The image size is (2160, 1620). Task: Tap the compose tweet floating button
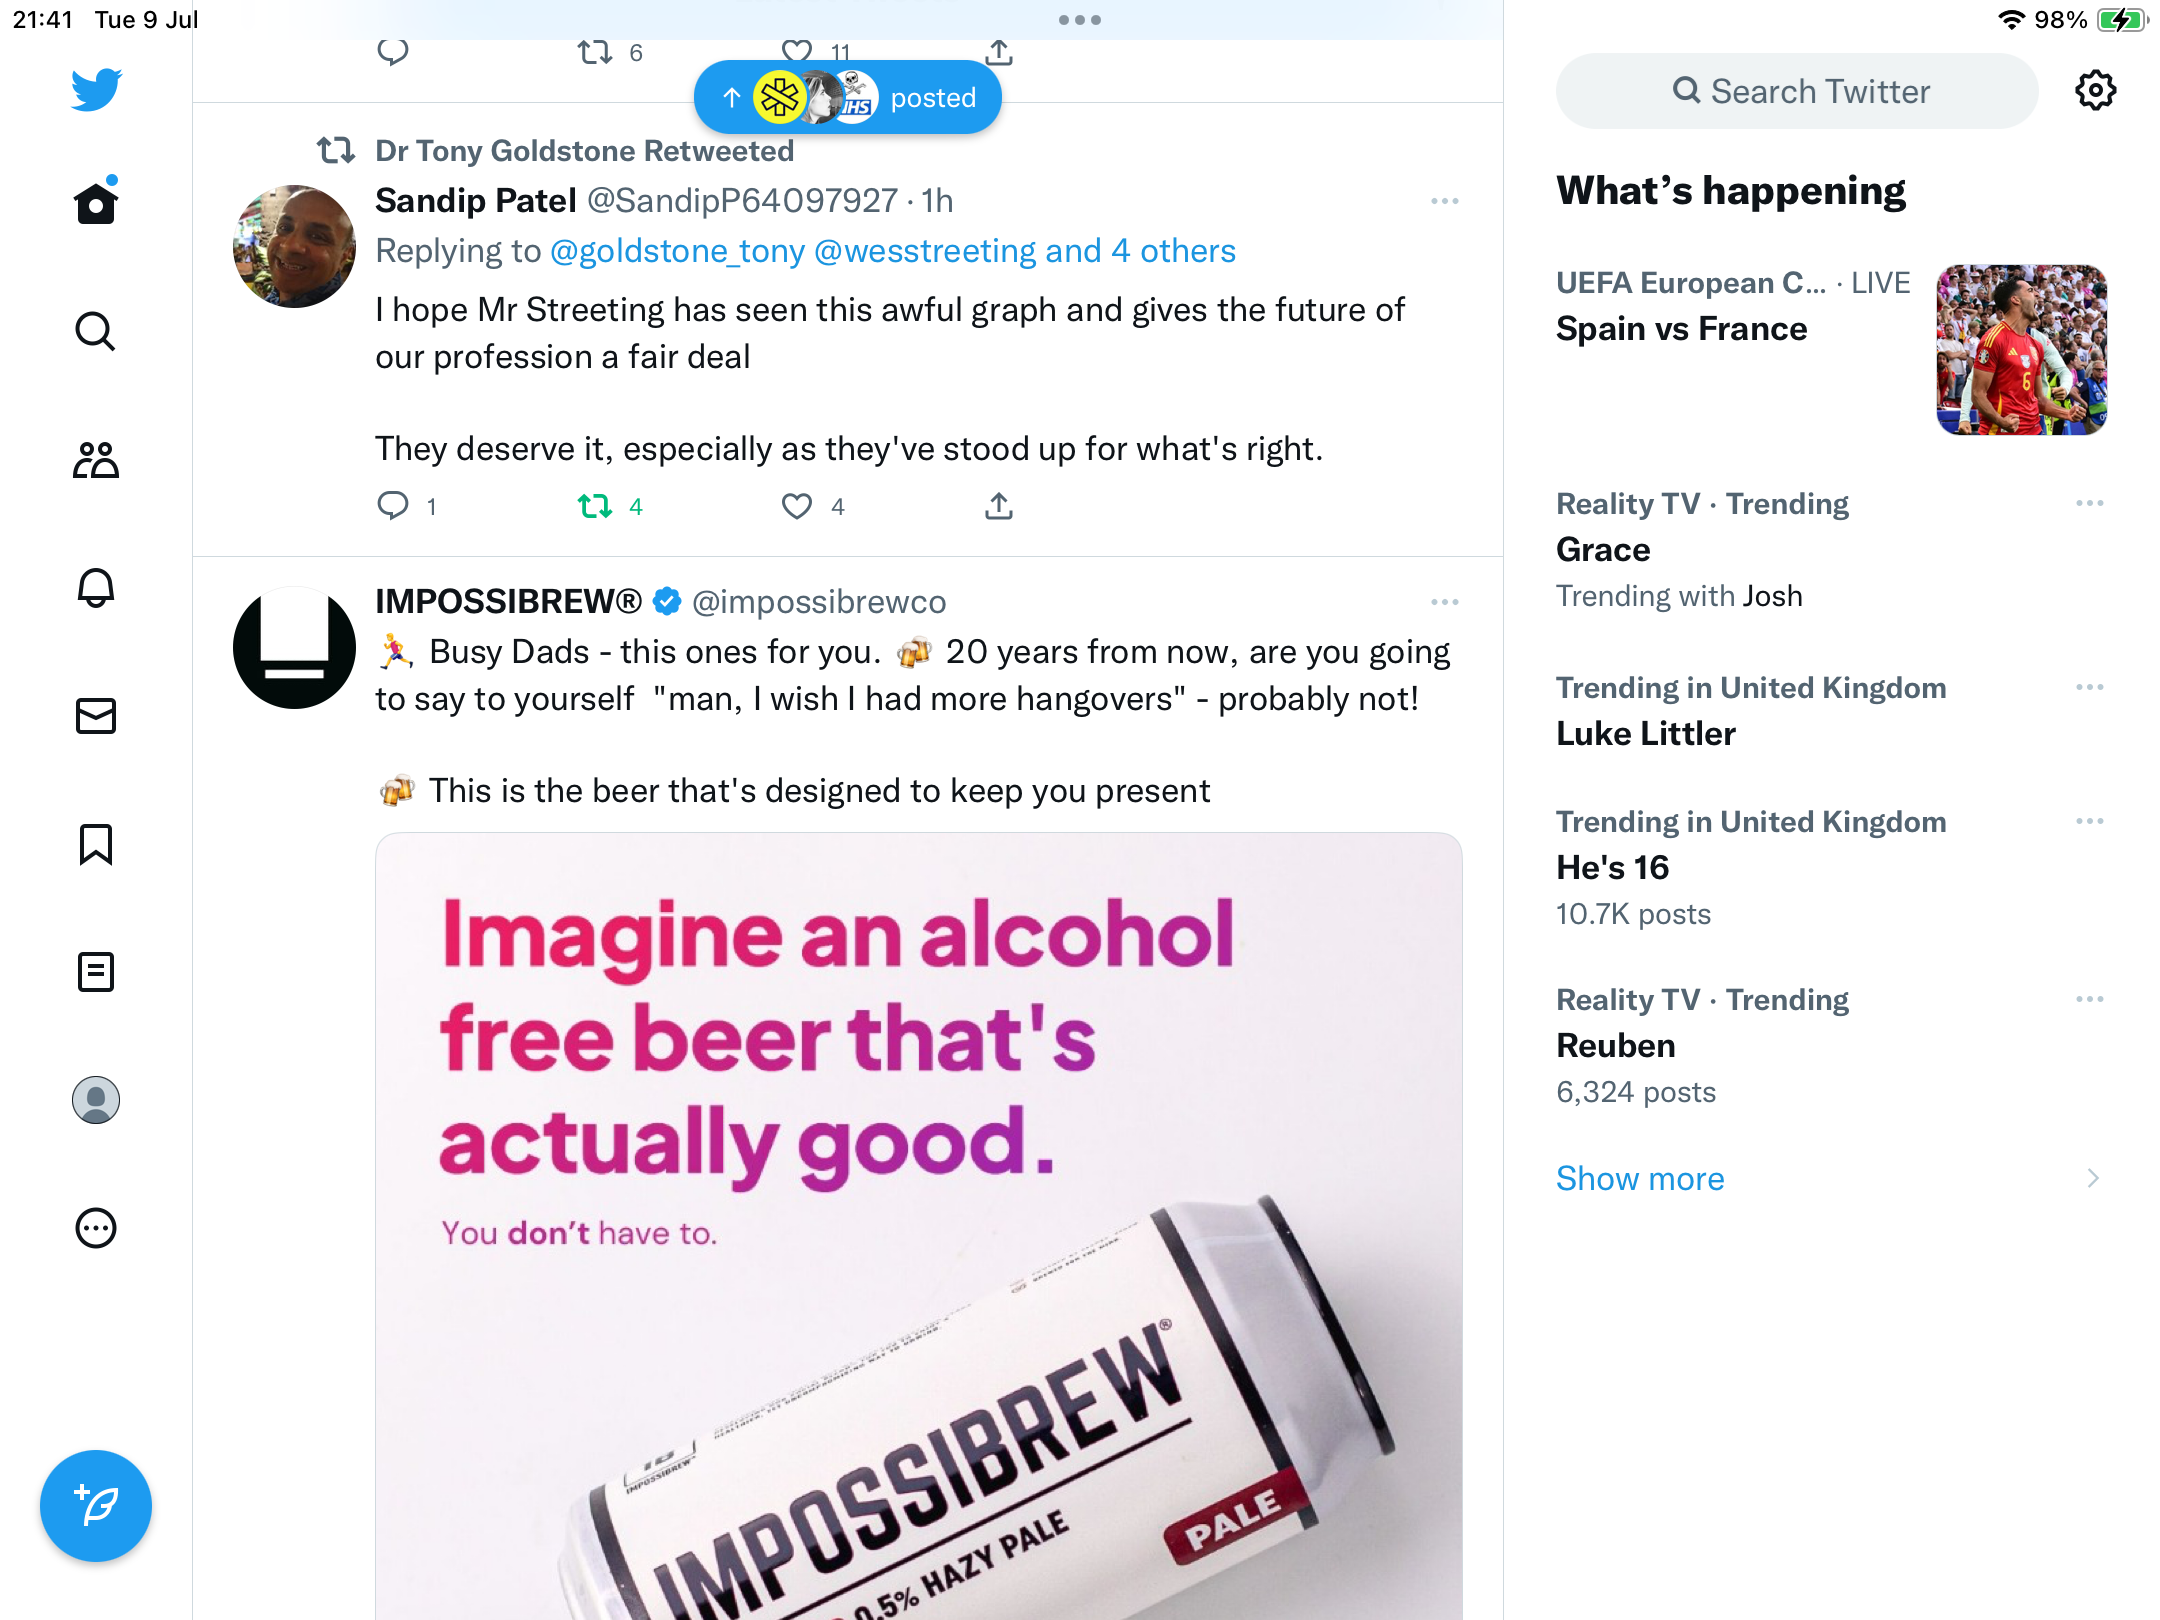(96, 1506)
